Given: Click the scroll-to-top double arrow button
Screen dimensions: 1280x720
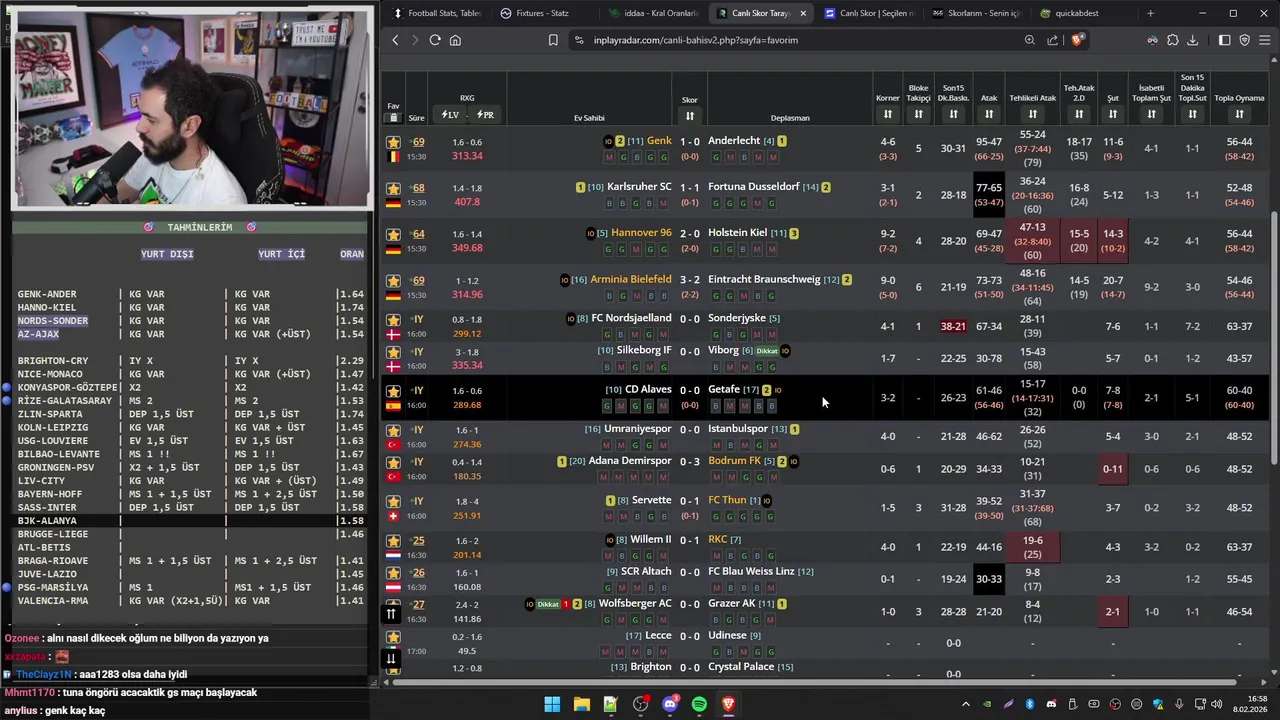Looking at the screenshot, I should [x=391, y=613].
